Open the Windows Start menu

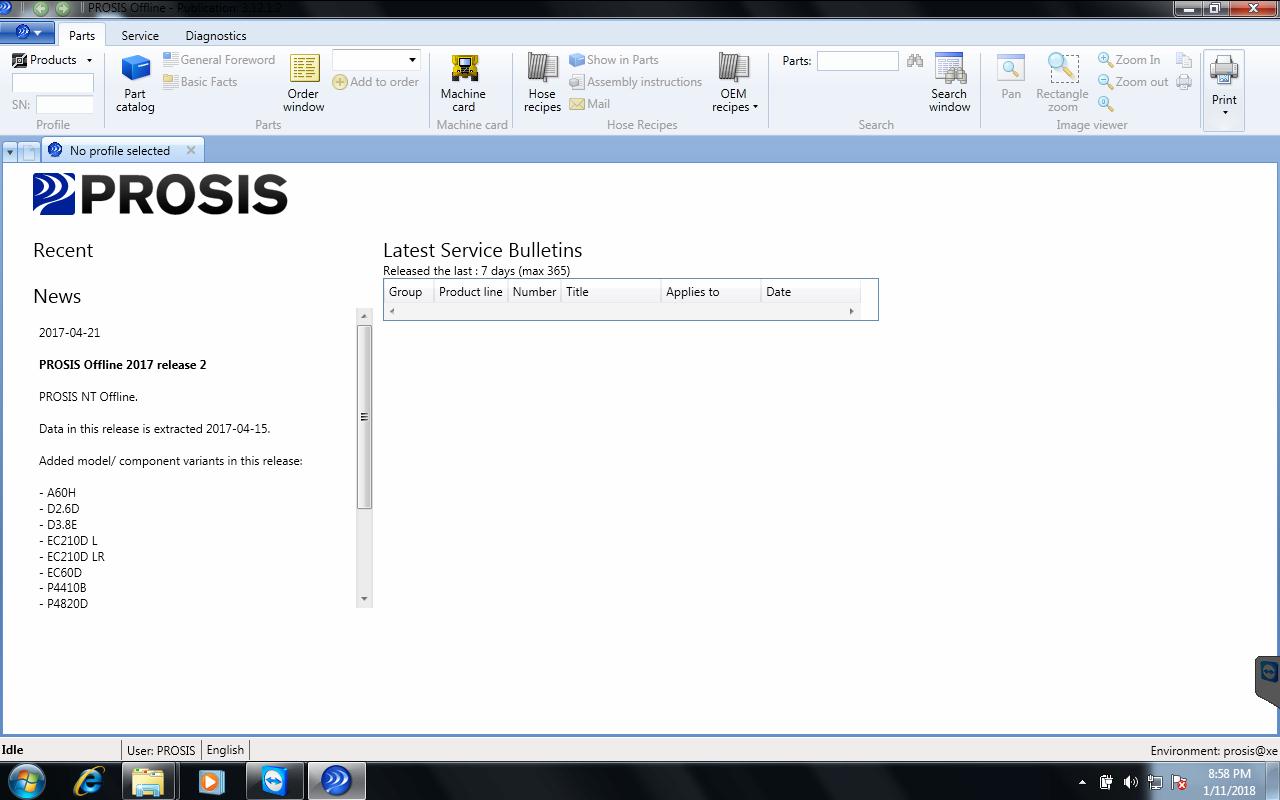point(26,780)
